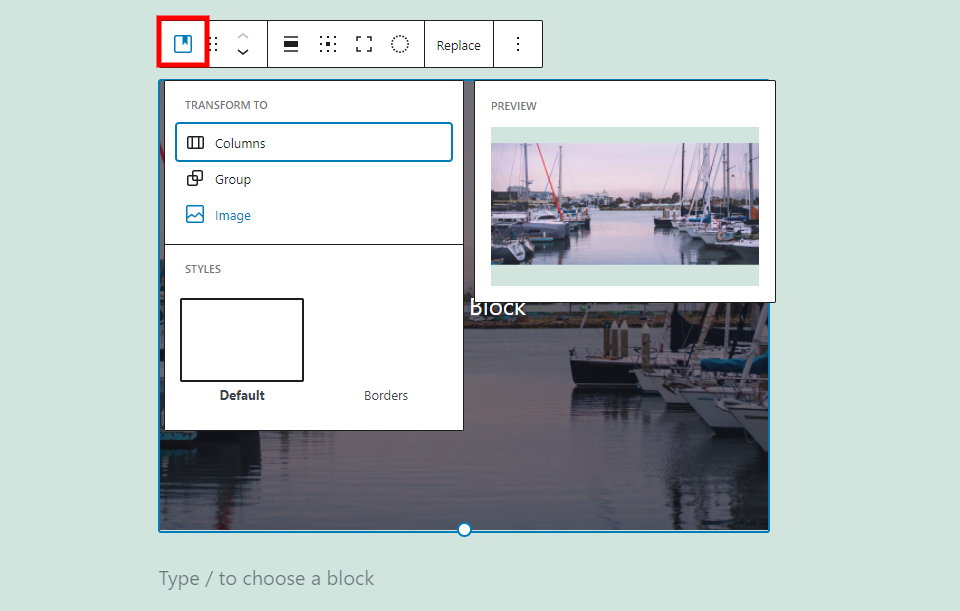Move the block down with the down chevron
Viewport: 960px width, 611px height.
point(243,52)
